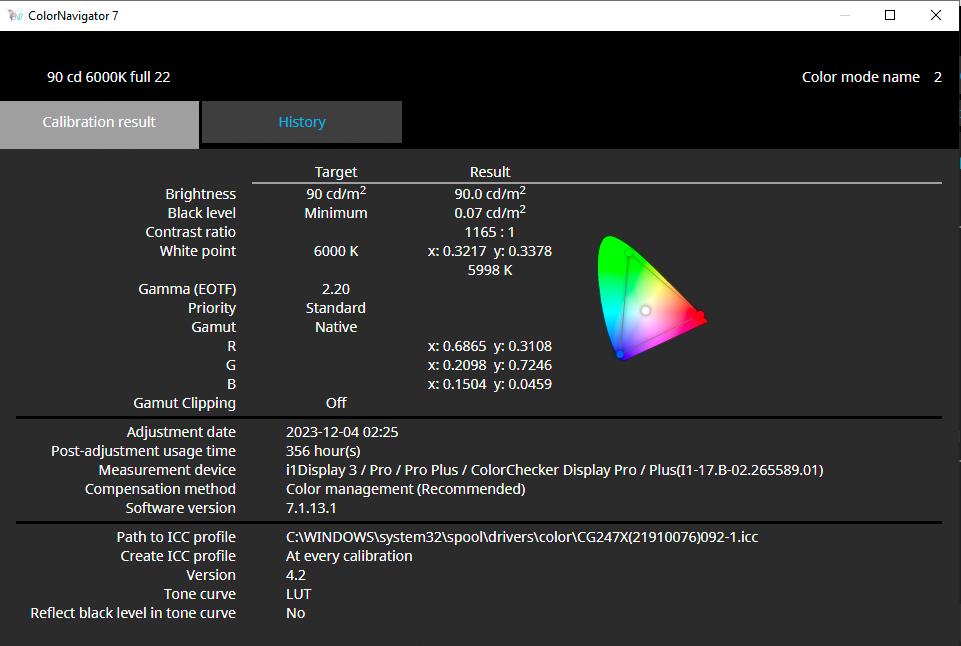
Task: Click the 'Result' column header
Action: [x=490, y=172]
